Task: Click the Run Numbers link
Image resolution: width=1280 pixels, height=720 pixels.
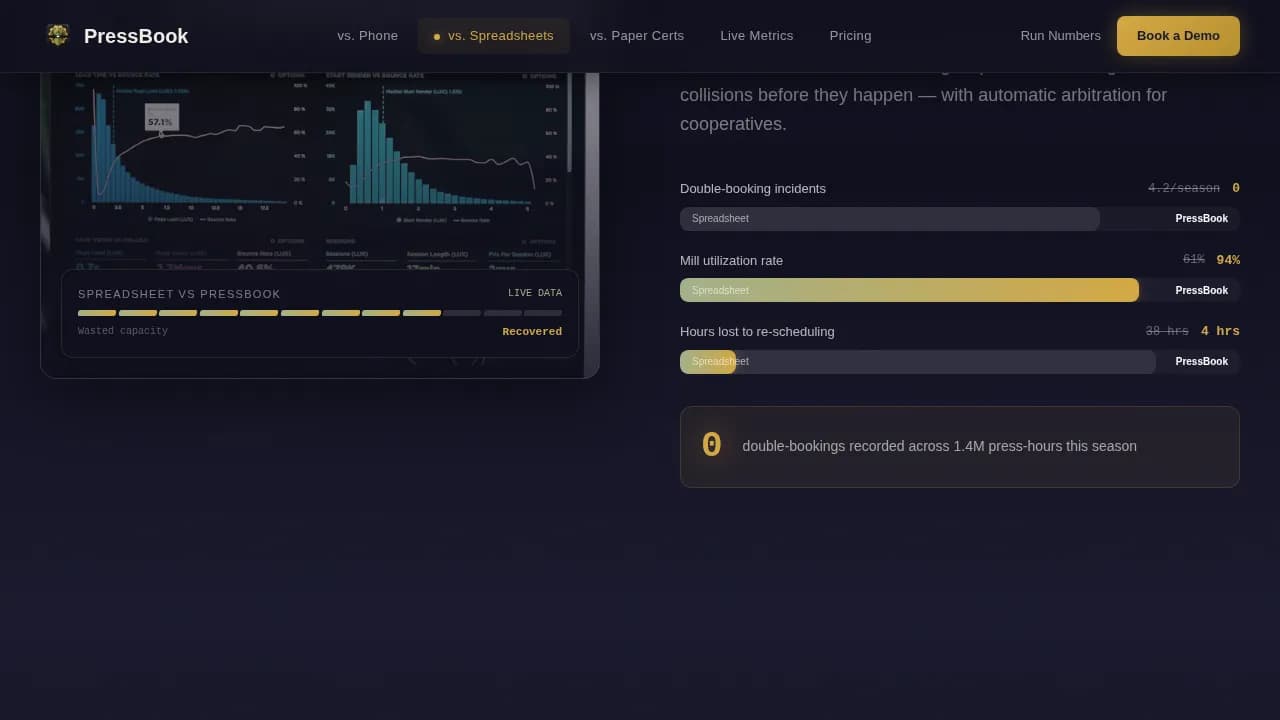Action: point(1061,36)
